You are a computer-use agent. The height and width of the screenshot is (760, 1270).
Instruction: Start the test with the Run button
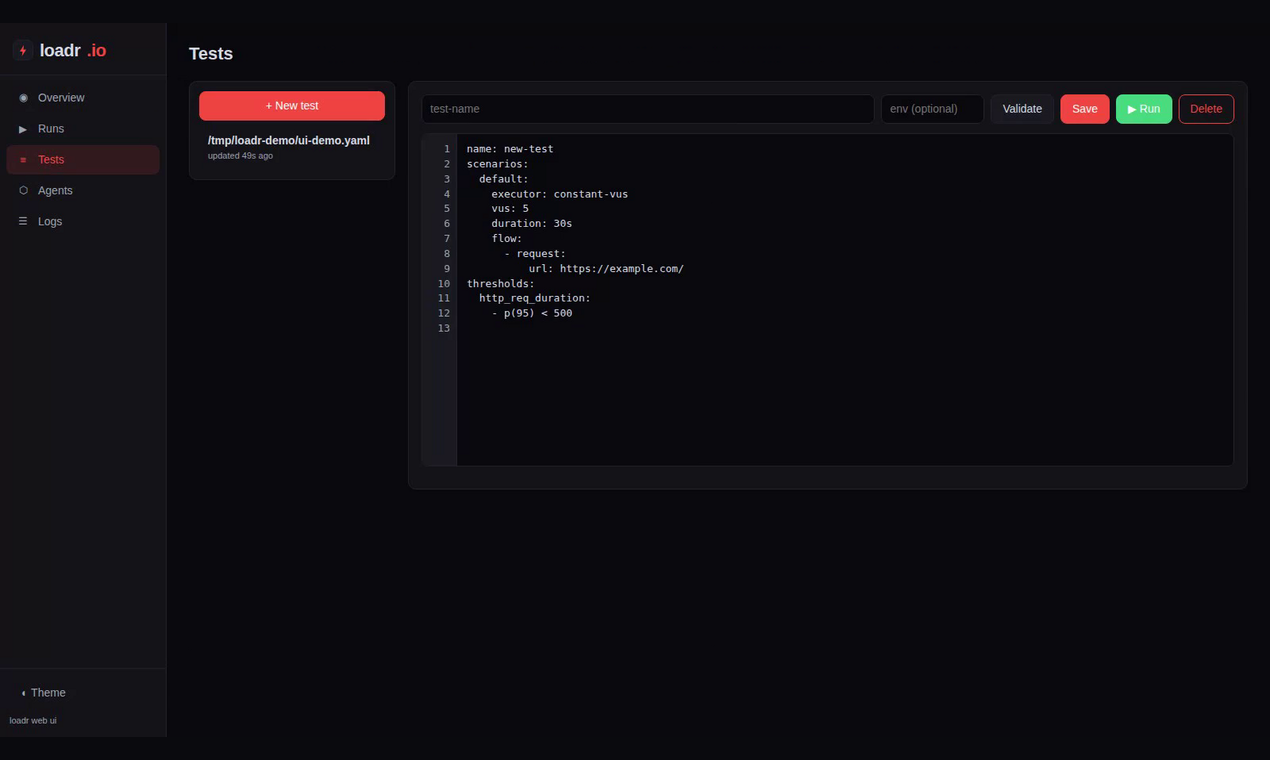point(1144,109)
